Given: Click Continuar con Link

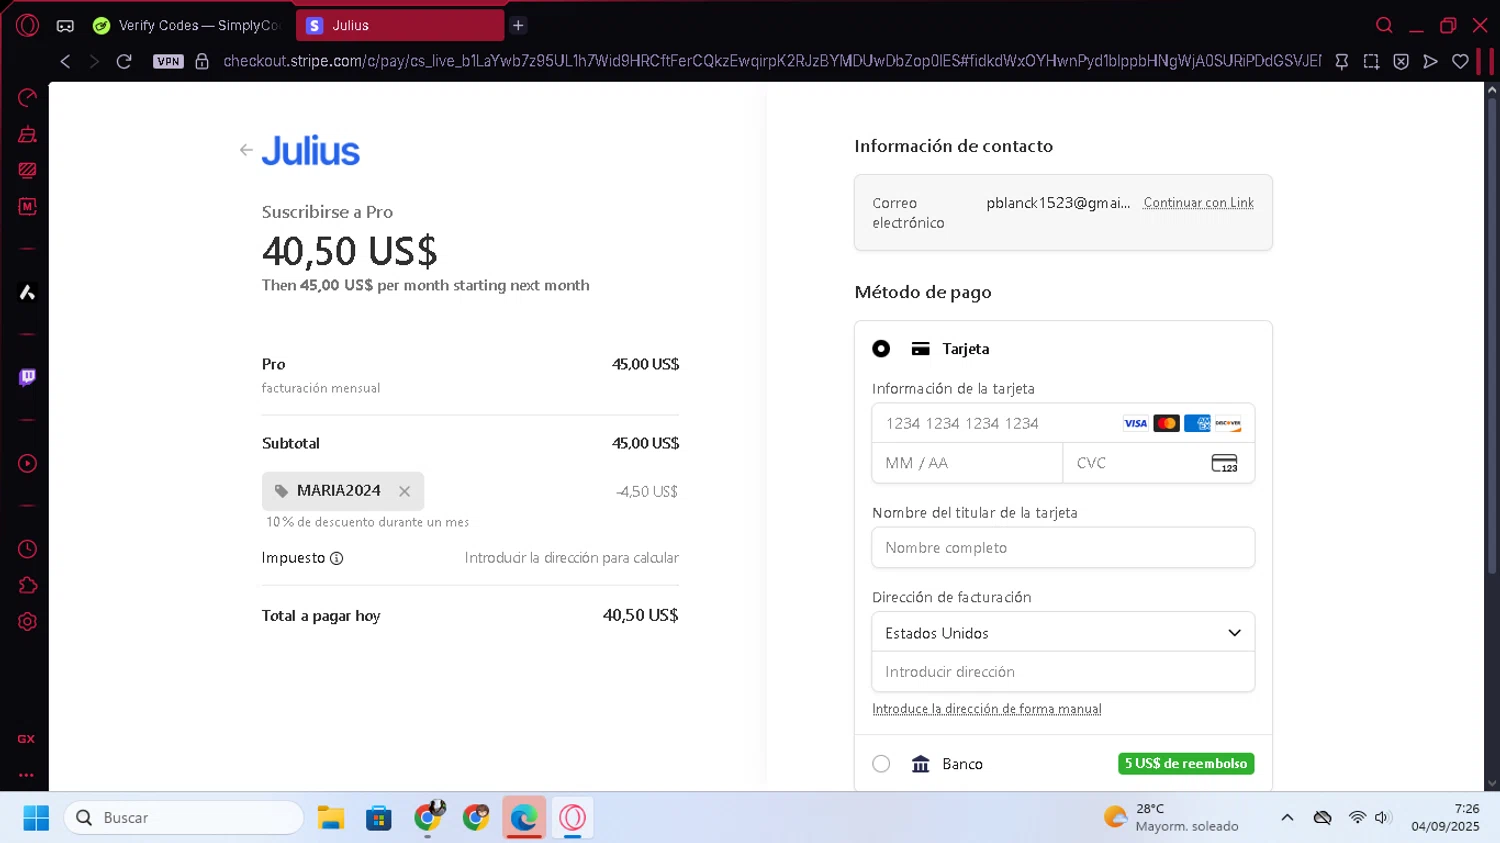Looking at the screenshot, I should click(x=1198, y=203).
